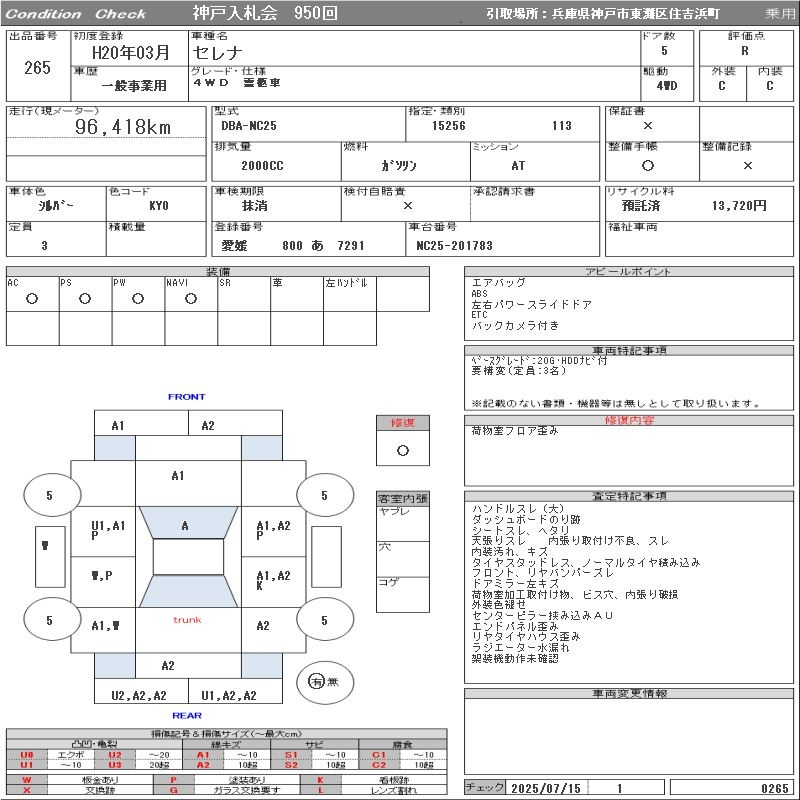
Task: Click the note ラジエーター水漏れ
Action: tap(520, 647)
